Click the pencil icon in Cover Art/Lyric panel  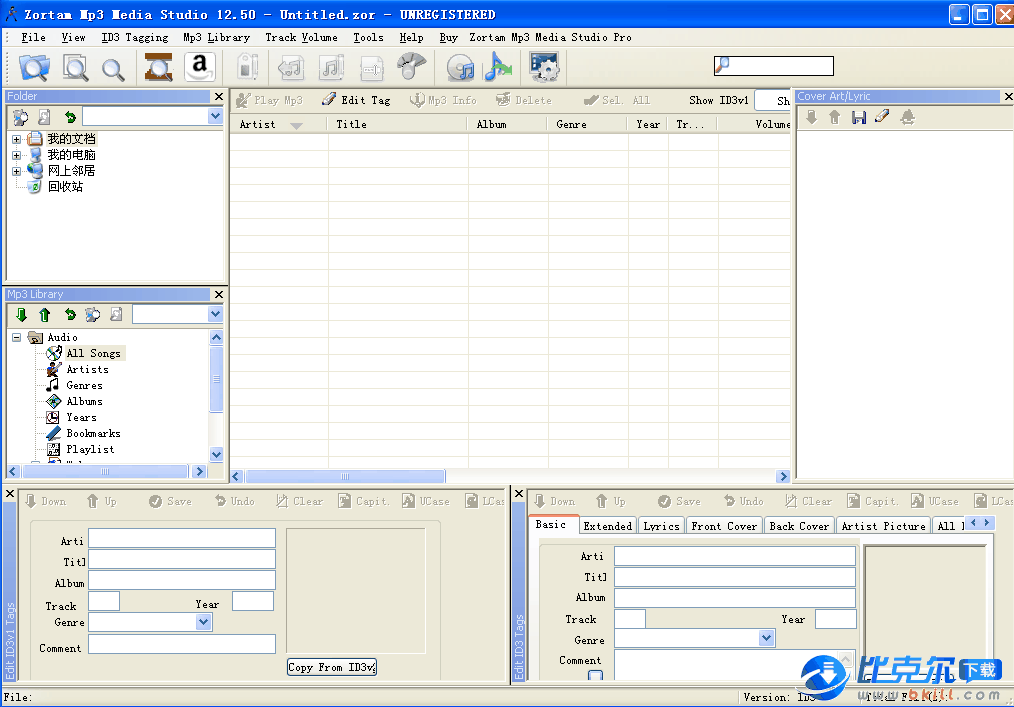[x=882, y=117]
